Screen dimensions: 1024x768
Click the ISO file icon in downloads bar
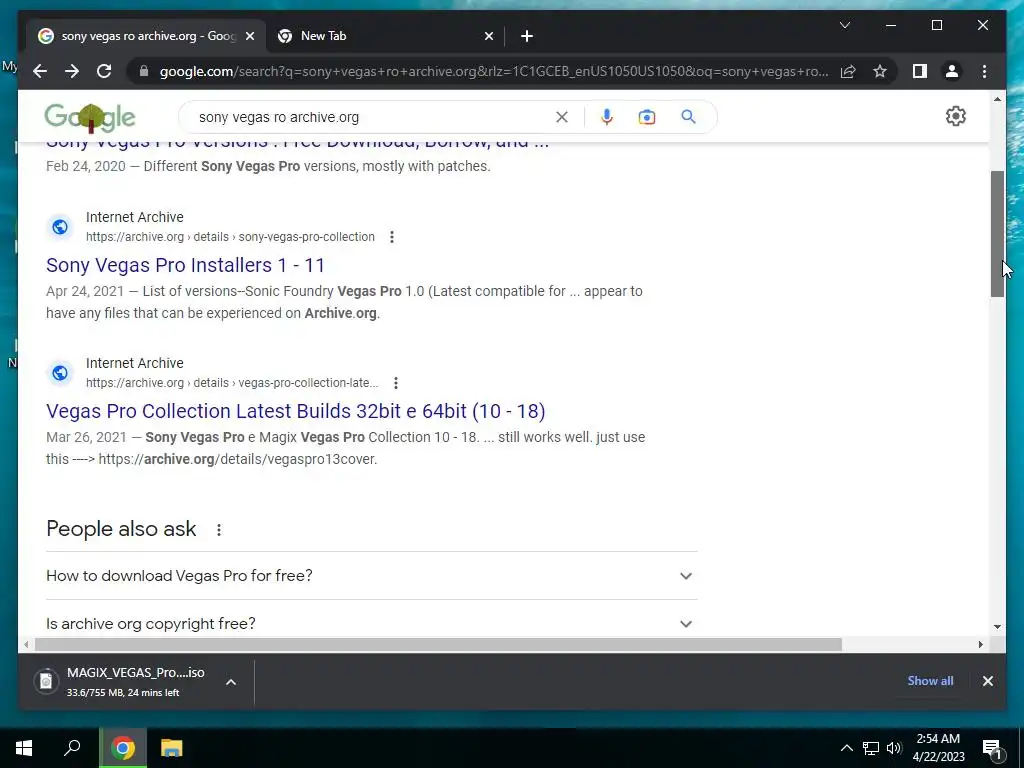click(x=46, y=681)
